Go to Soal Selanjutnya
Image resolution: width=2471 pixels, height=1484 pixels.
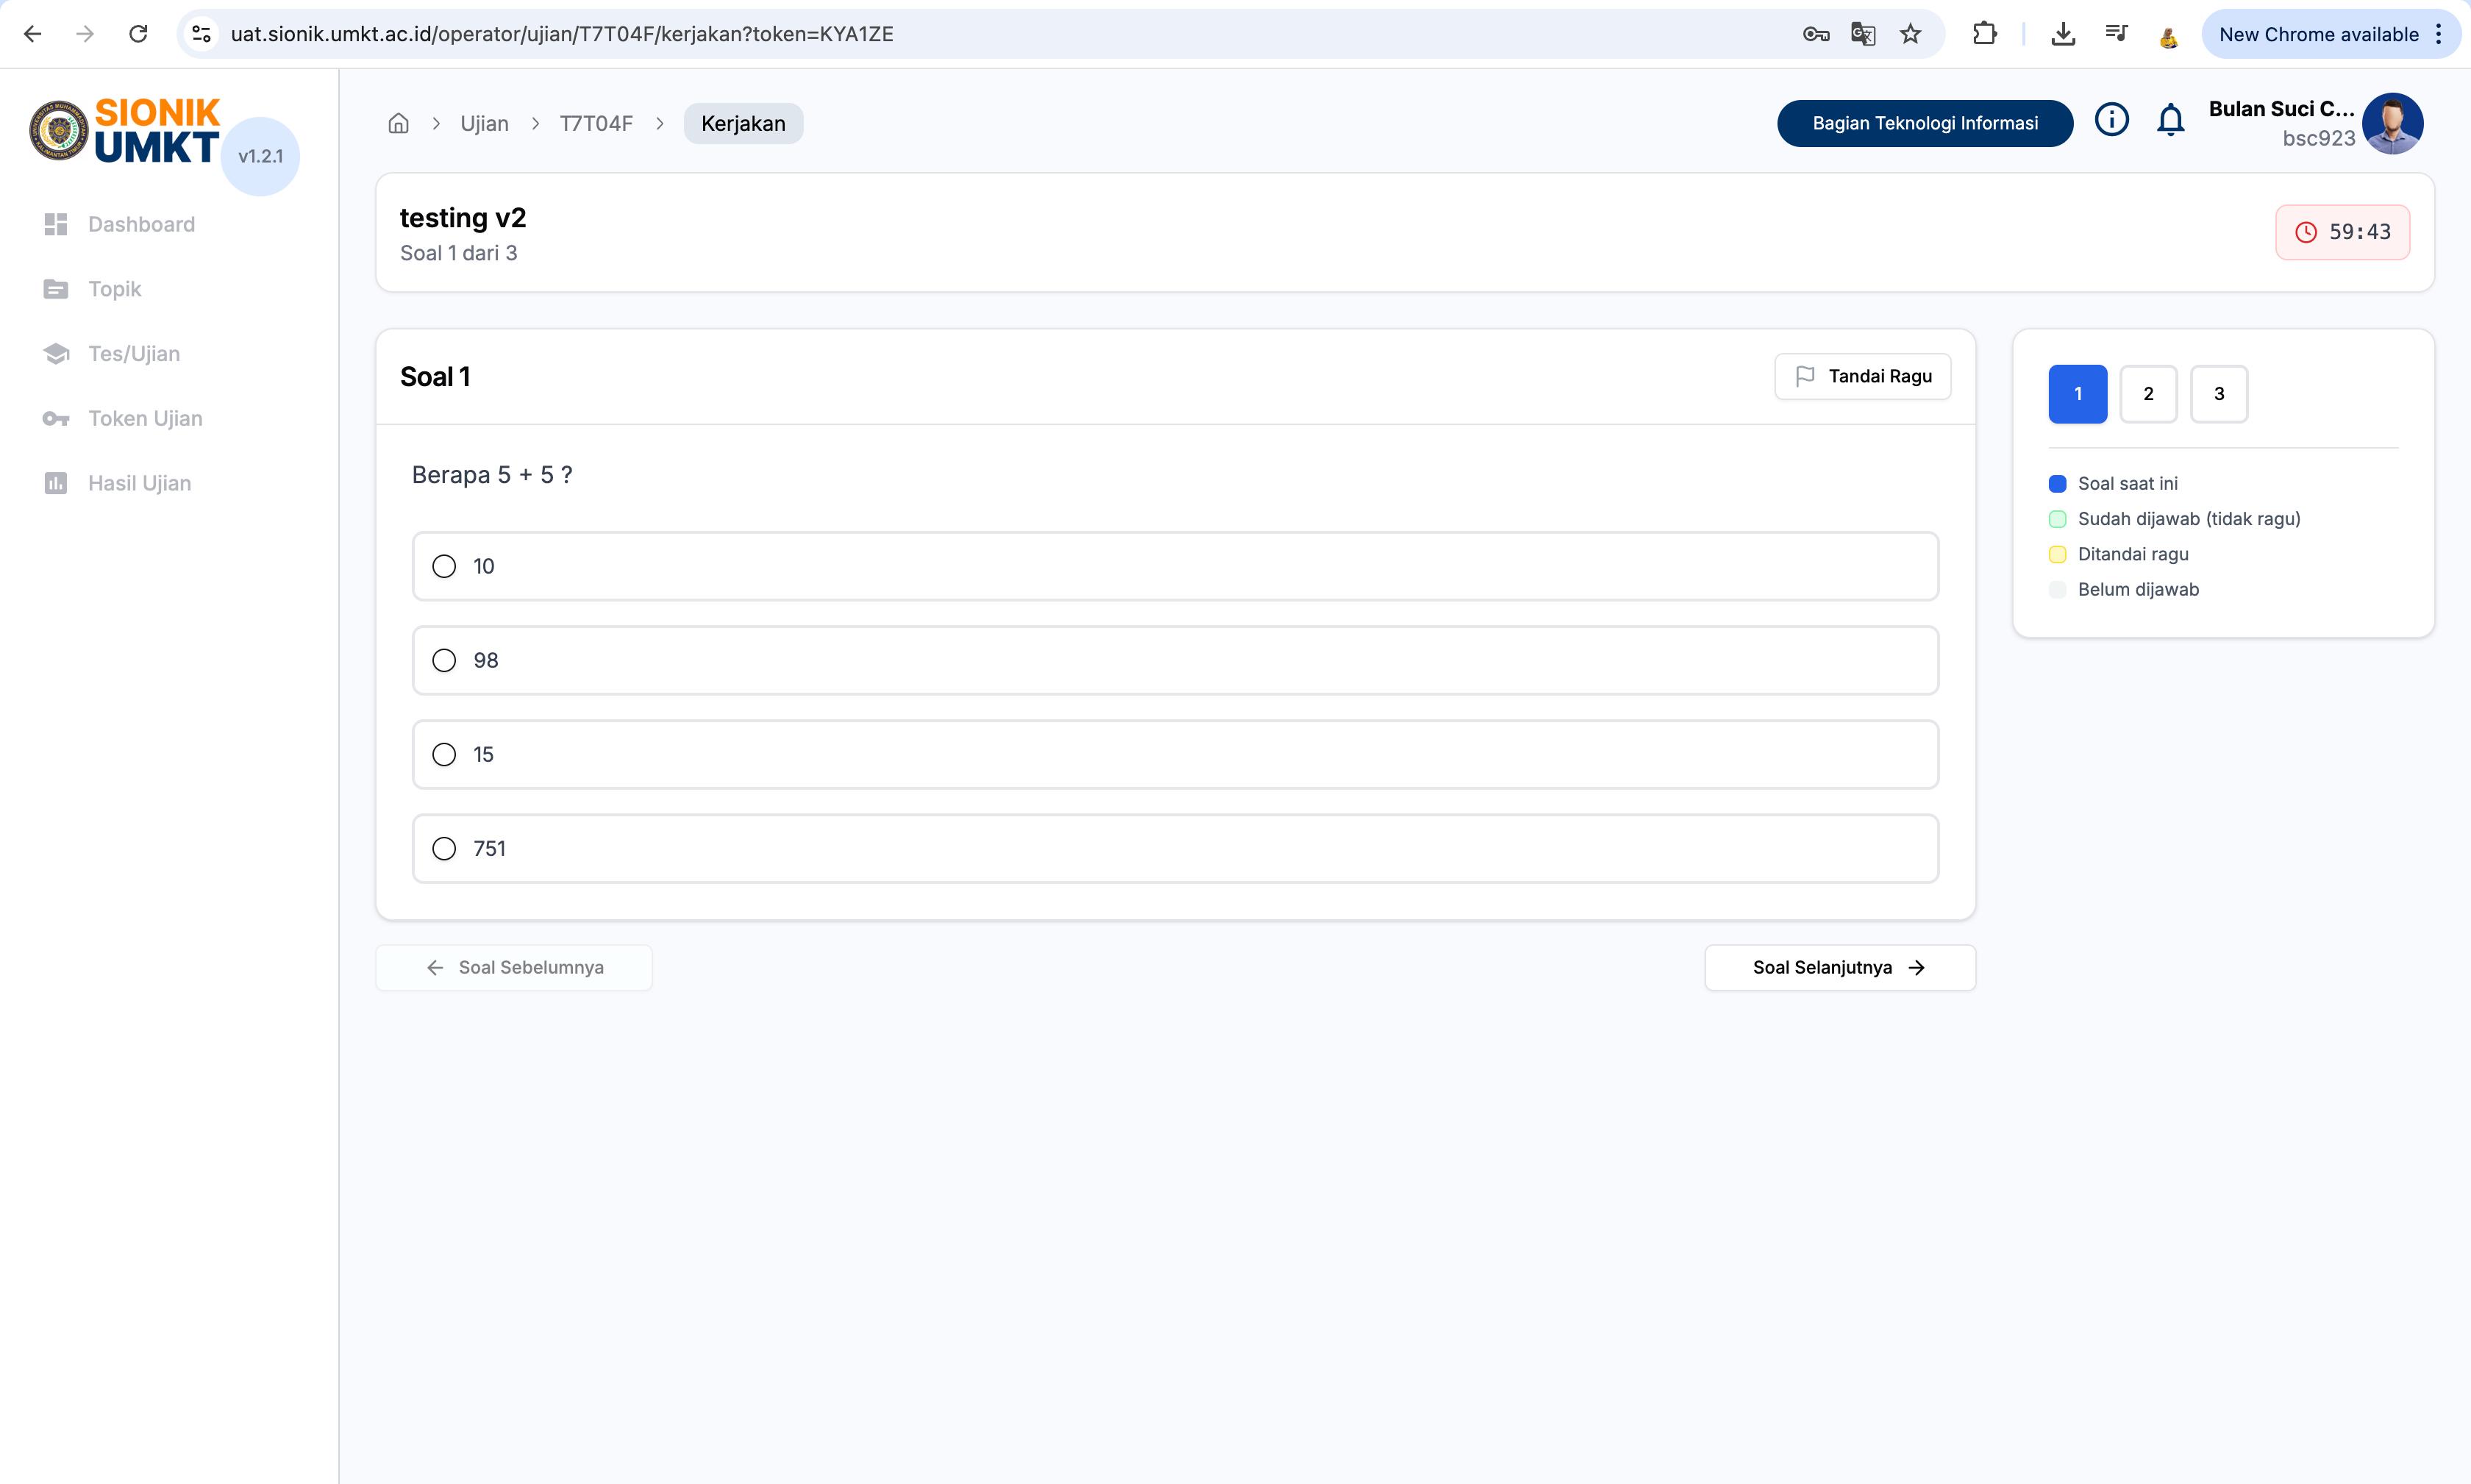click(x=1839, y=967)
